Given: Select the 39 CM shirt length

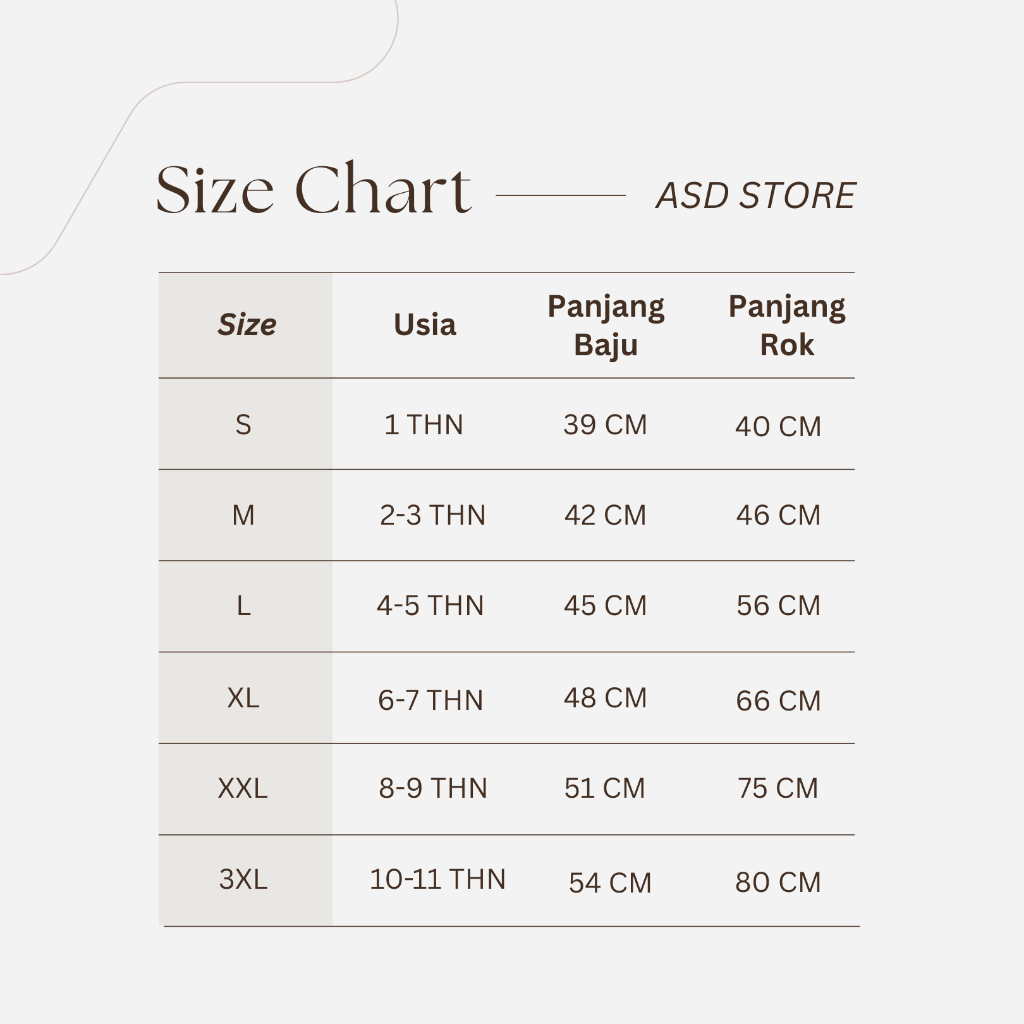Looking at the screenshot, I should (x=605, y=425).
